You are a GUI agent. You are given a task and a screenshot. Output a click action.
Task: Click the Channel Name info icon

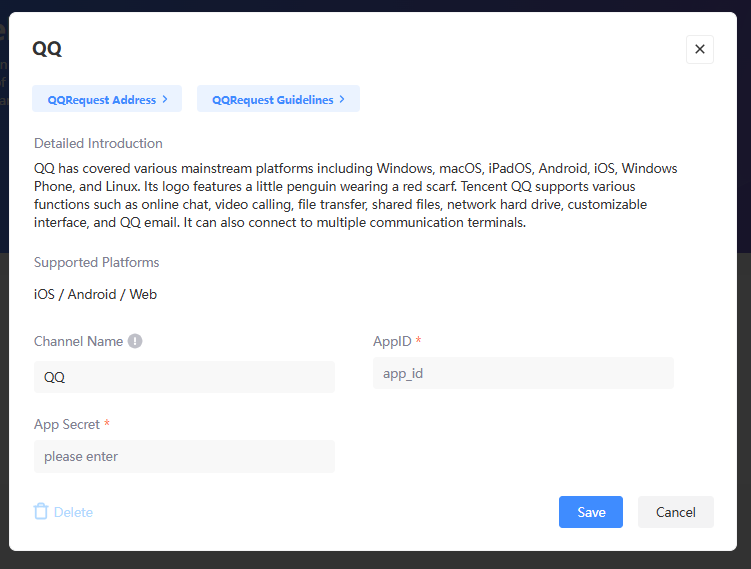pyautogui.click(x=135, y=341)
